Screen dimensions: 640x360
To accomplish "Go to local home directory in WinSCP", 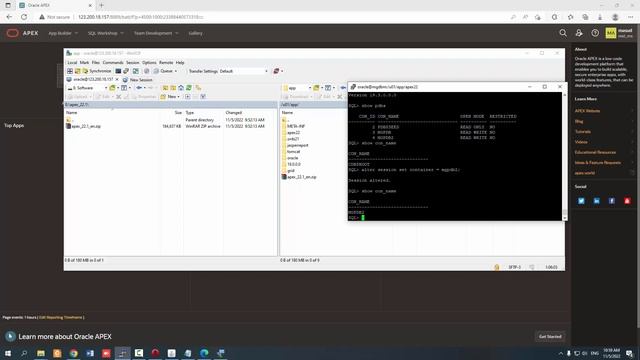I will point(181,88).
